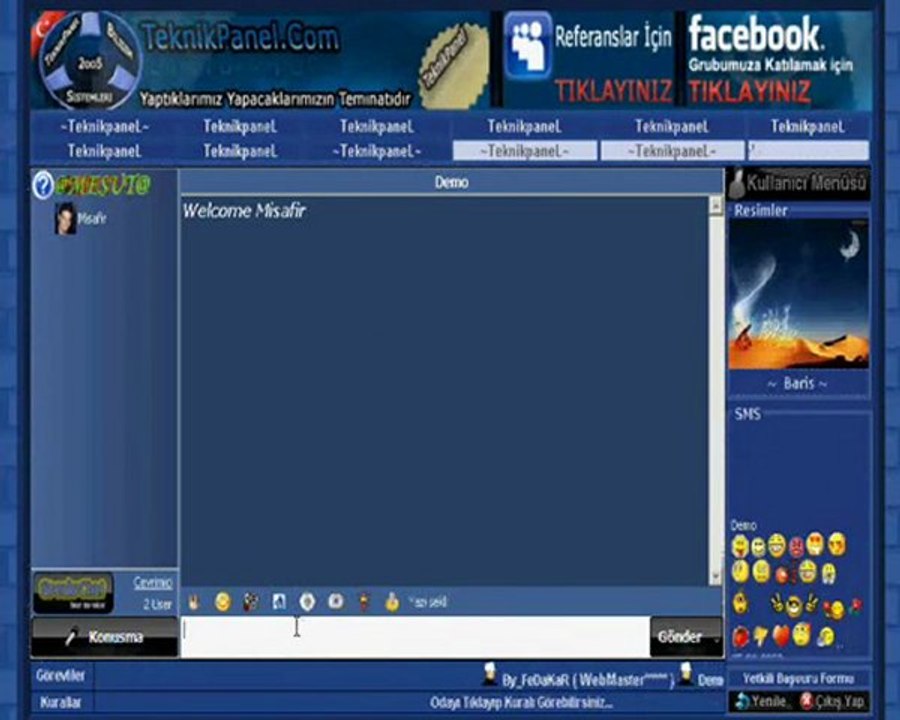Click the Demo room title bar
This screenshot has height=720, width=900.
451,183
